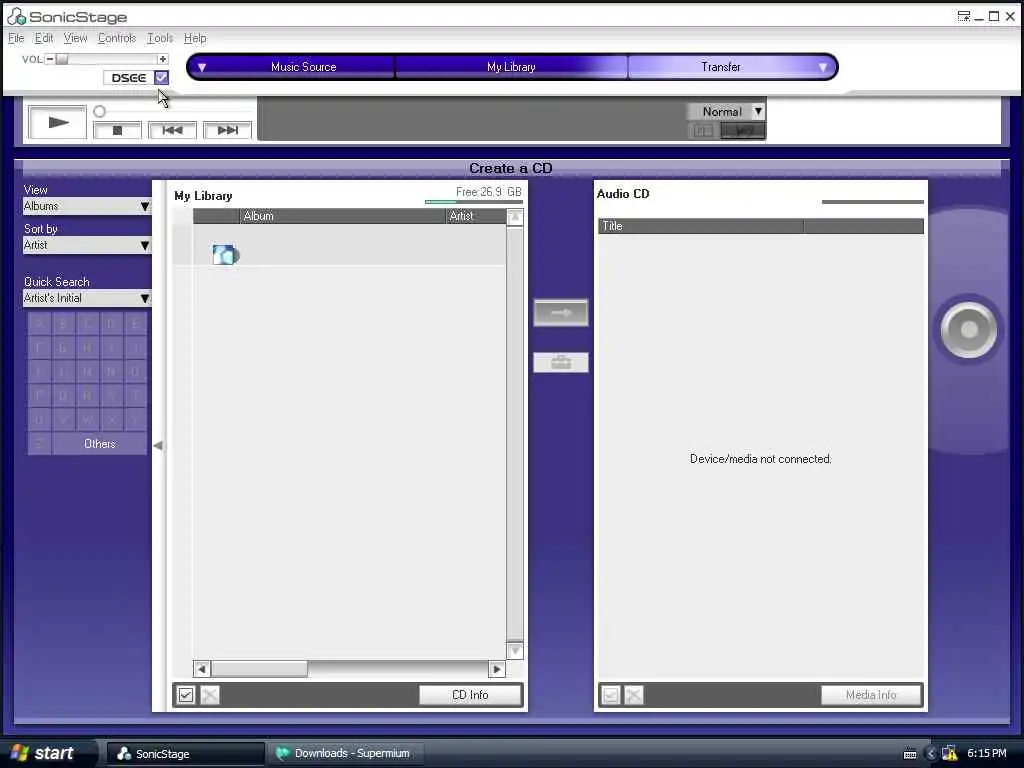
Task: Click the Album column header
Action: pos(342,216)
